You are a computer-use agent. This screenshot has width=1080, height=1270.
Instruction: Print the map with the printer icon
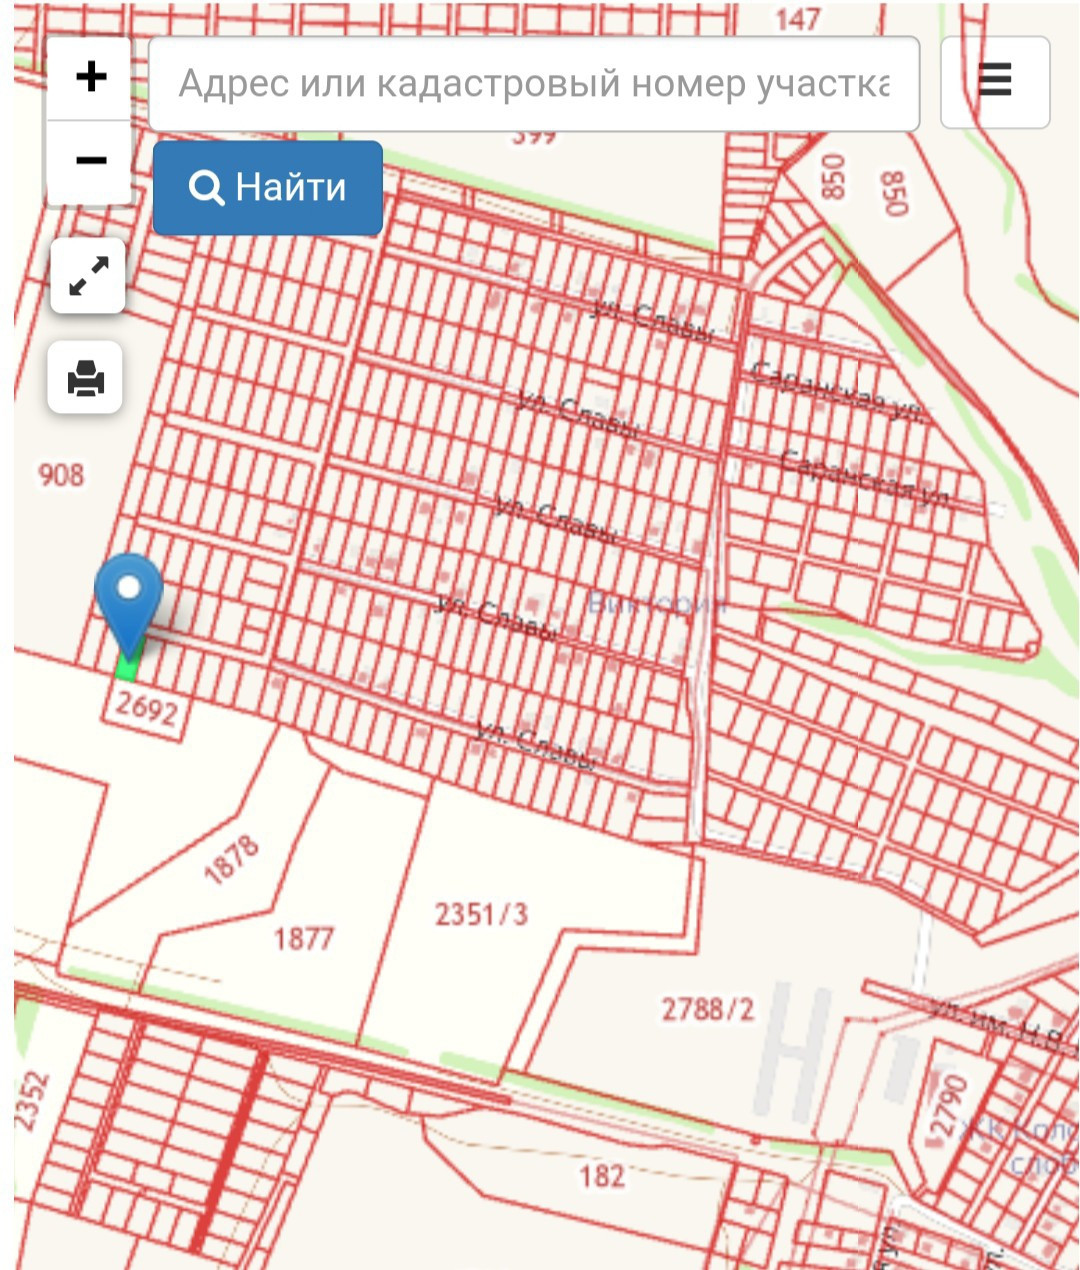click(x=86, y=378)
